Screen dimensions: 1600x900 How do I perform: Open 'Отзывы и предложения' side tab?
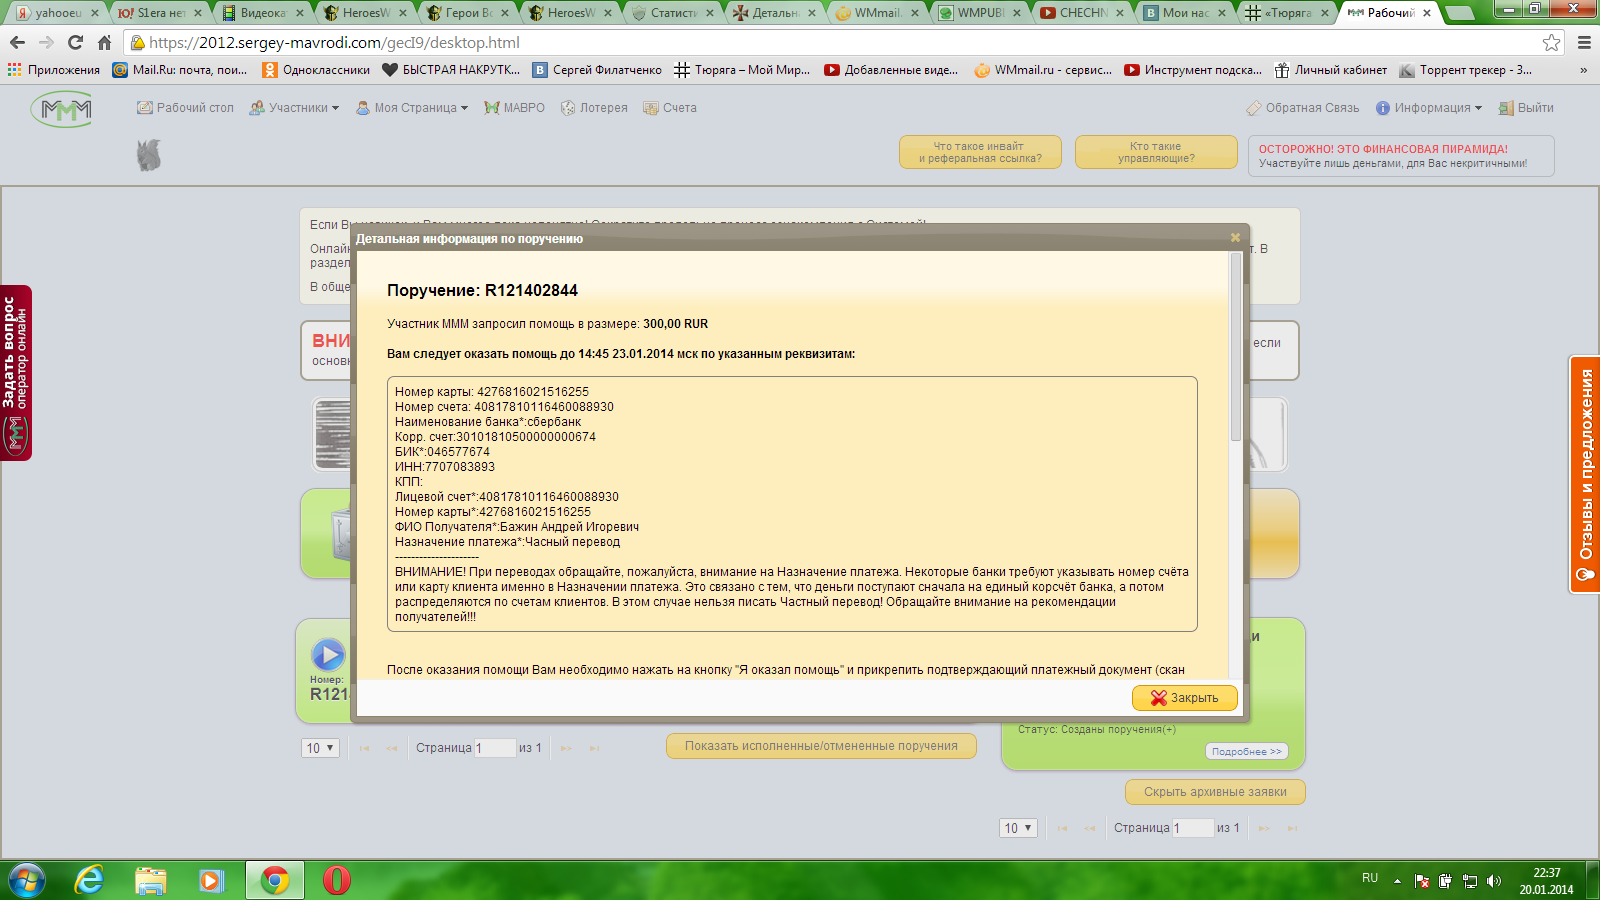click(1585, 475)
